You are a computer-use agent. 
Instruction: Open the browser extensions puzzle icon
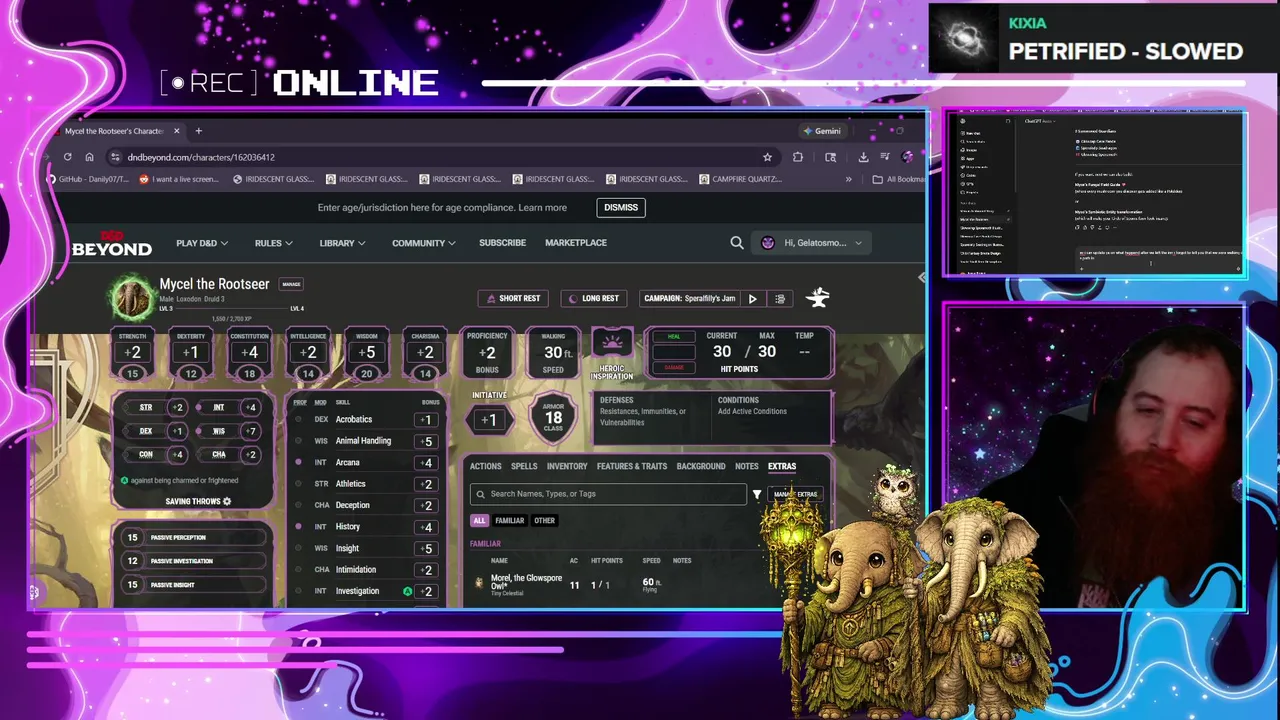(x=798, y=157)
